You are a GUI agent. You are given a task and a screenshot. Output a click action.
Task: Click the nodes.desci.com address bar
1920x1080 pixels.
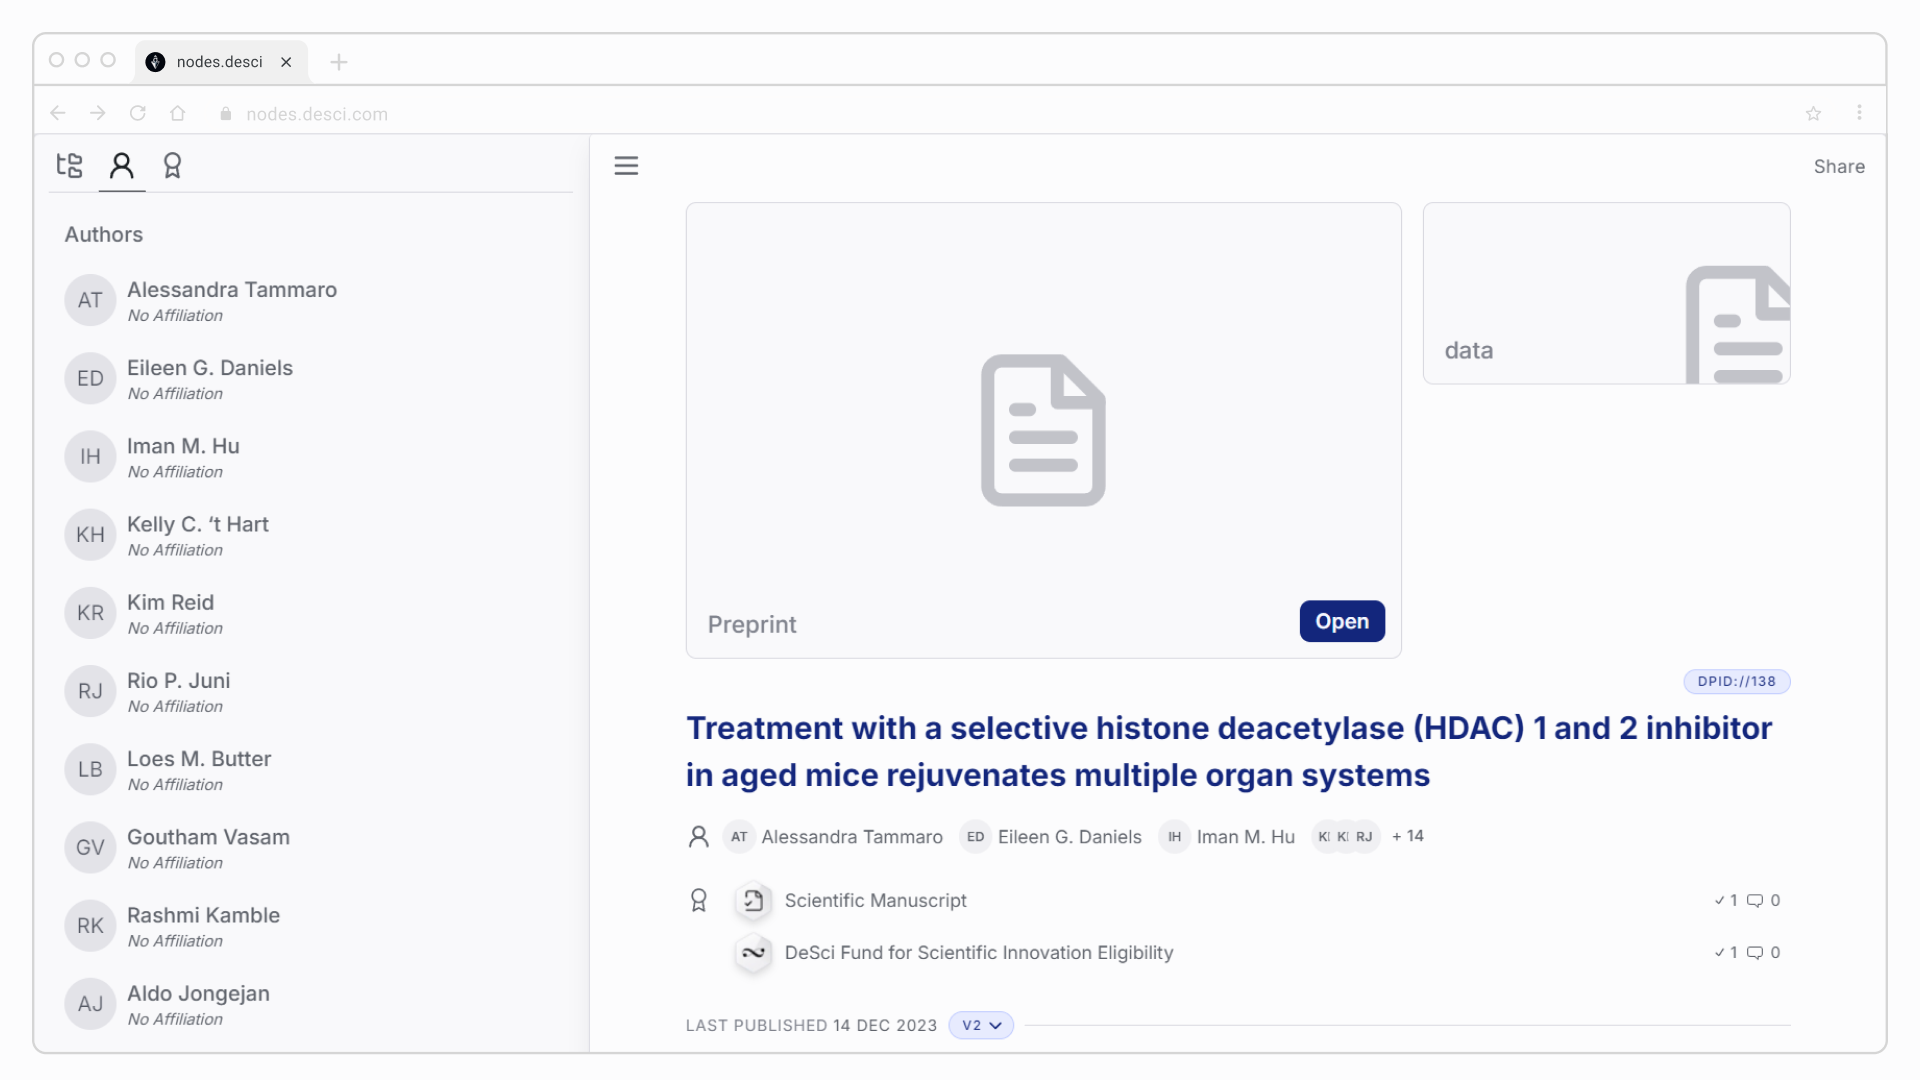click(318, 113)
